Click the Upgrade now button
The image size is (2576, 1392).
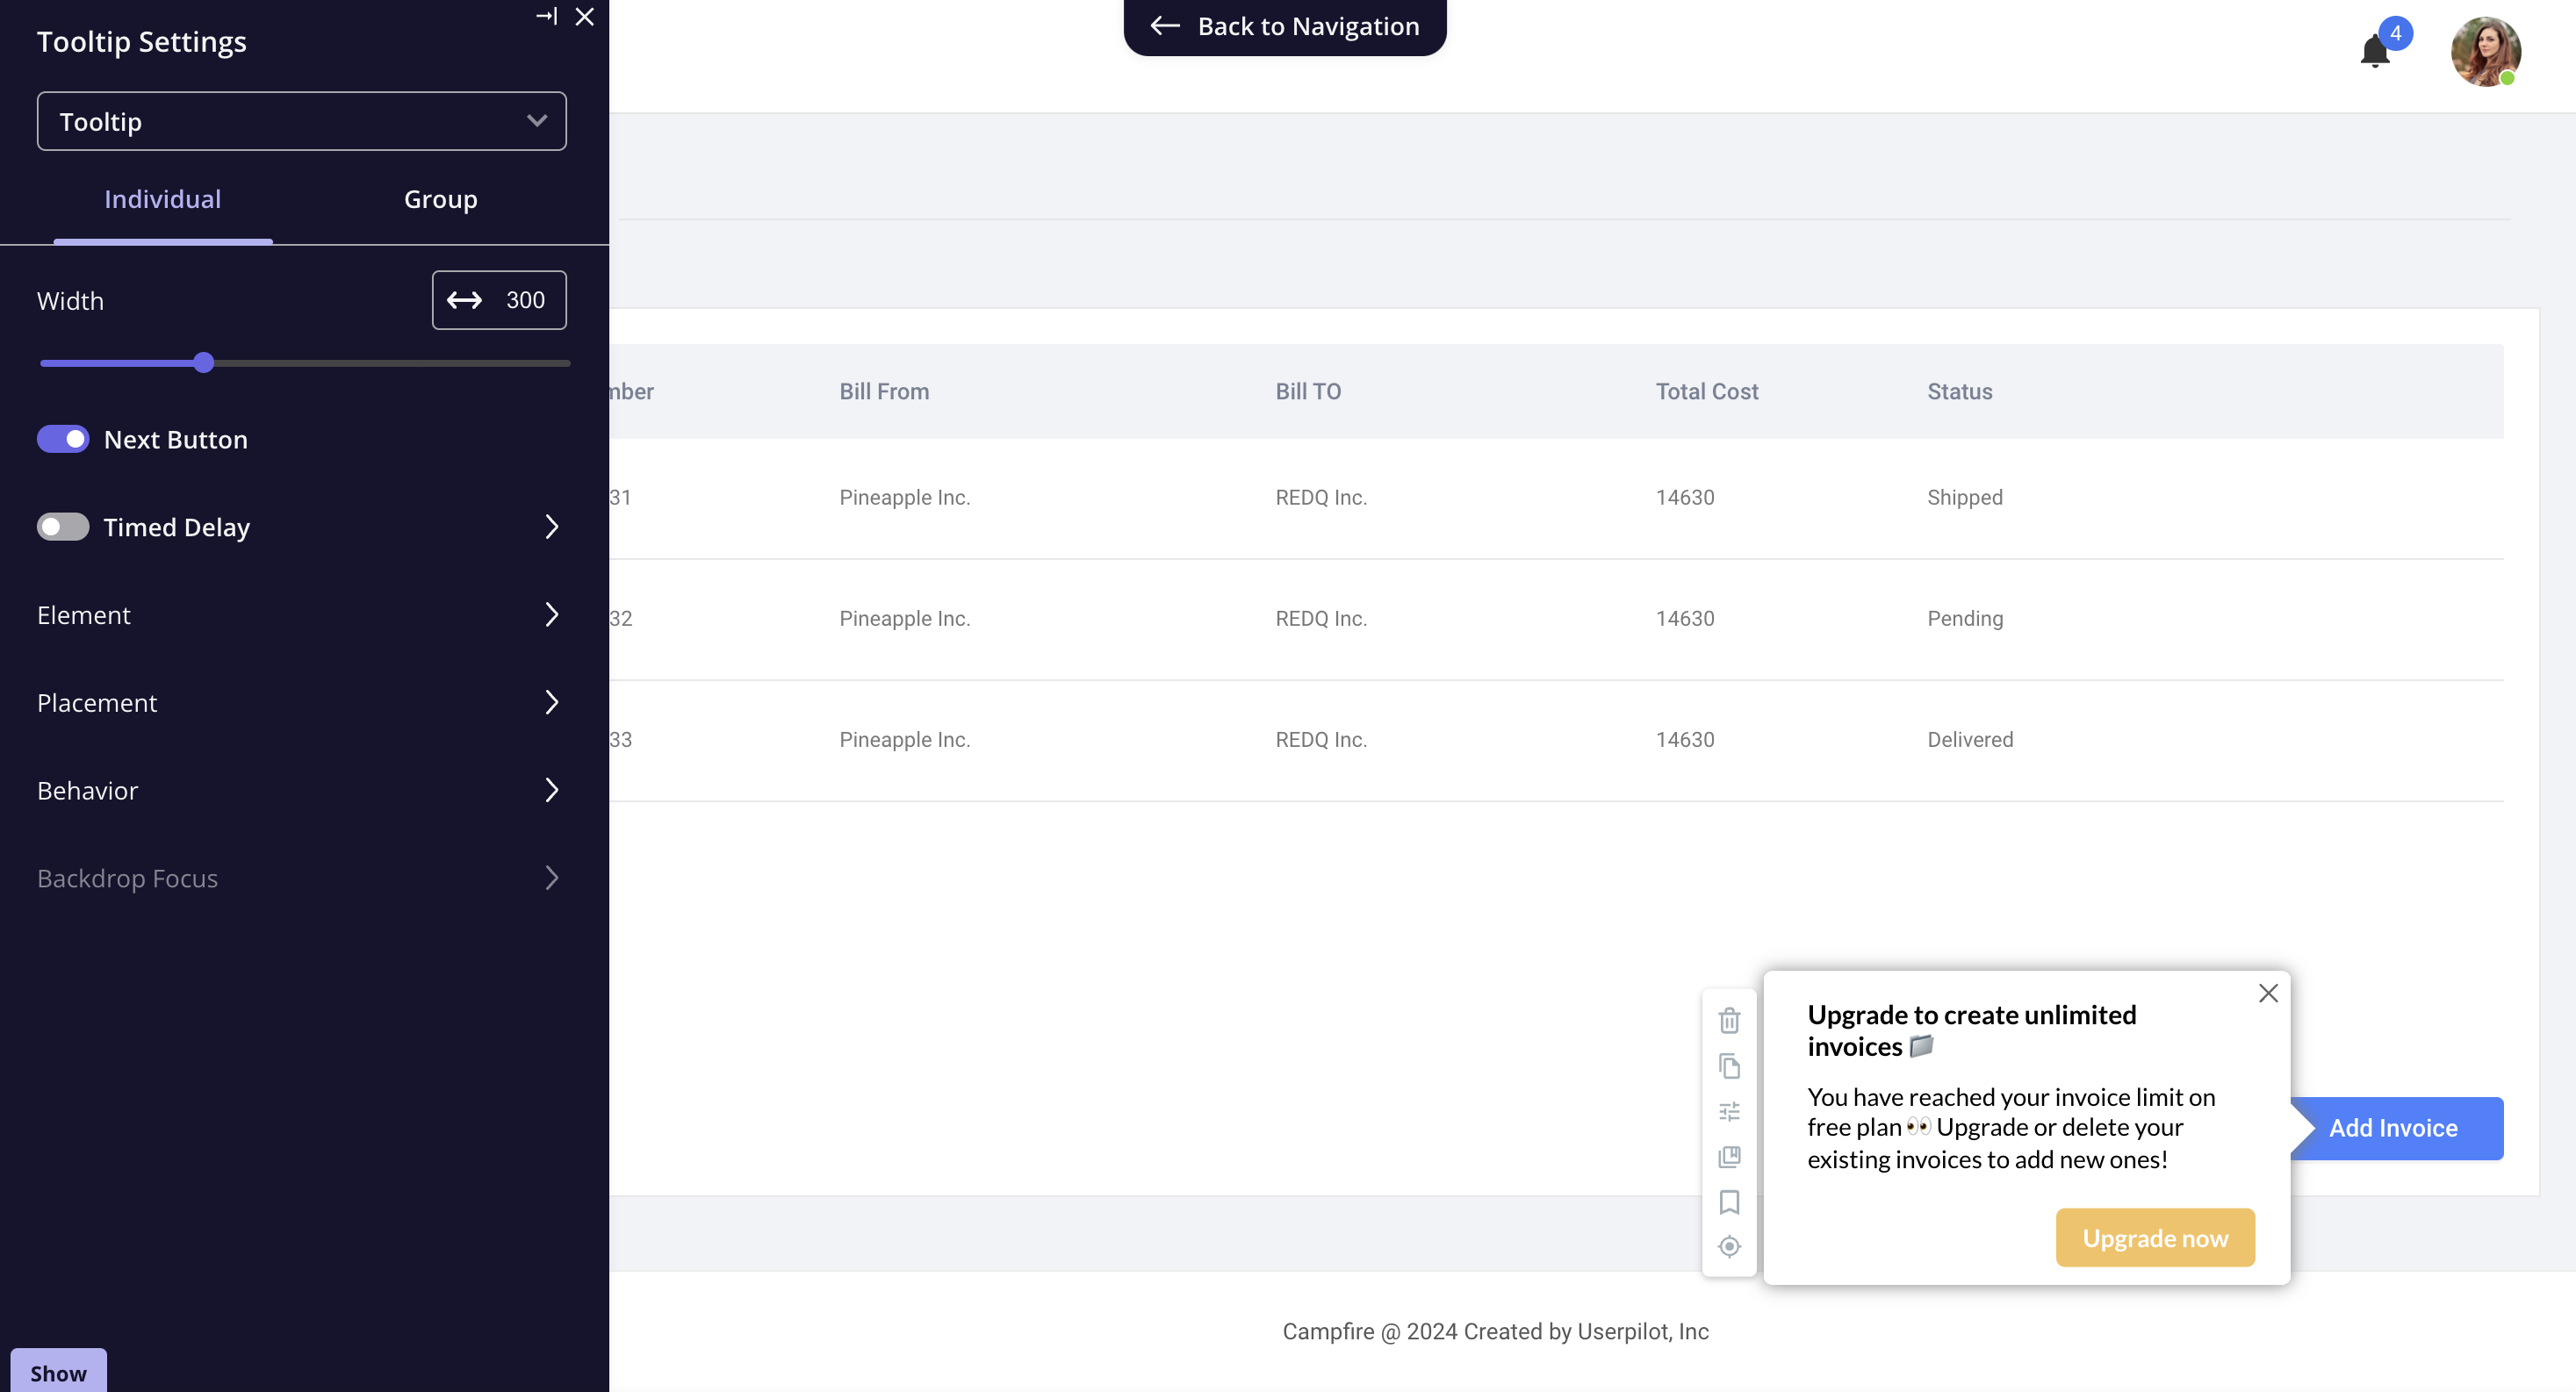2155,1238
